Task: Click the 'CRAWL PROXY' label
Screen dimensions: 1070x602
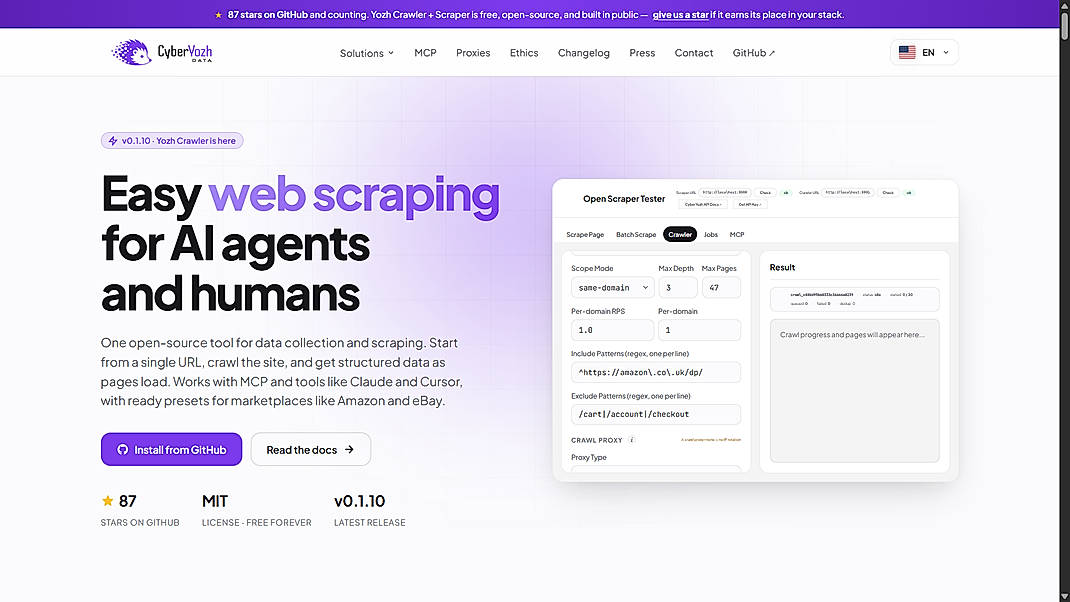Action: [x=596, y=440]
